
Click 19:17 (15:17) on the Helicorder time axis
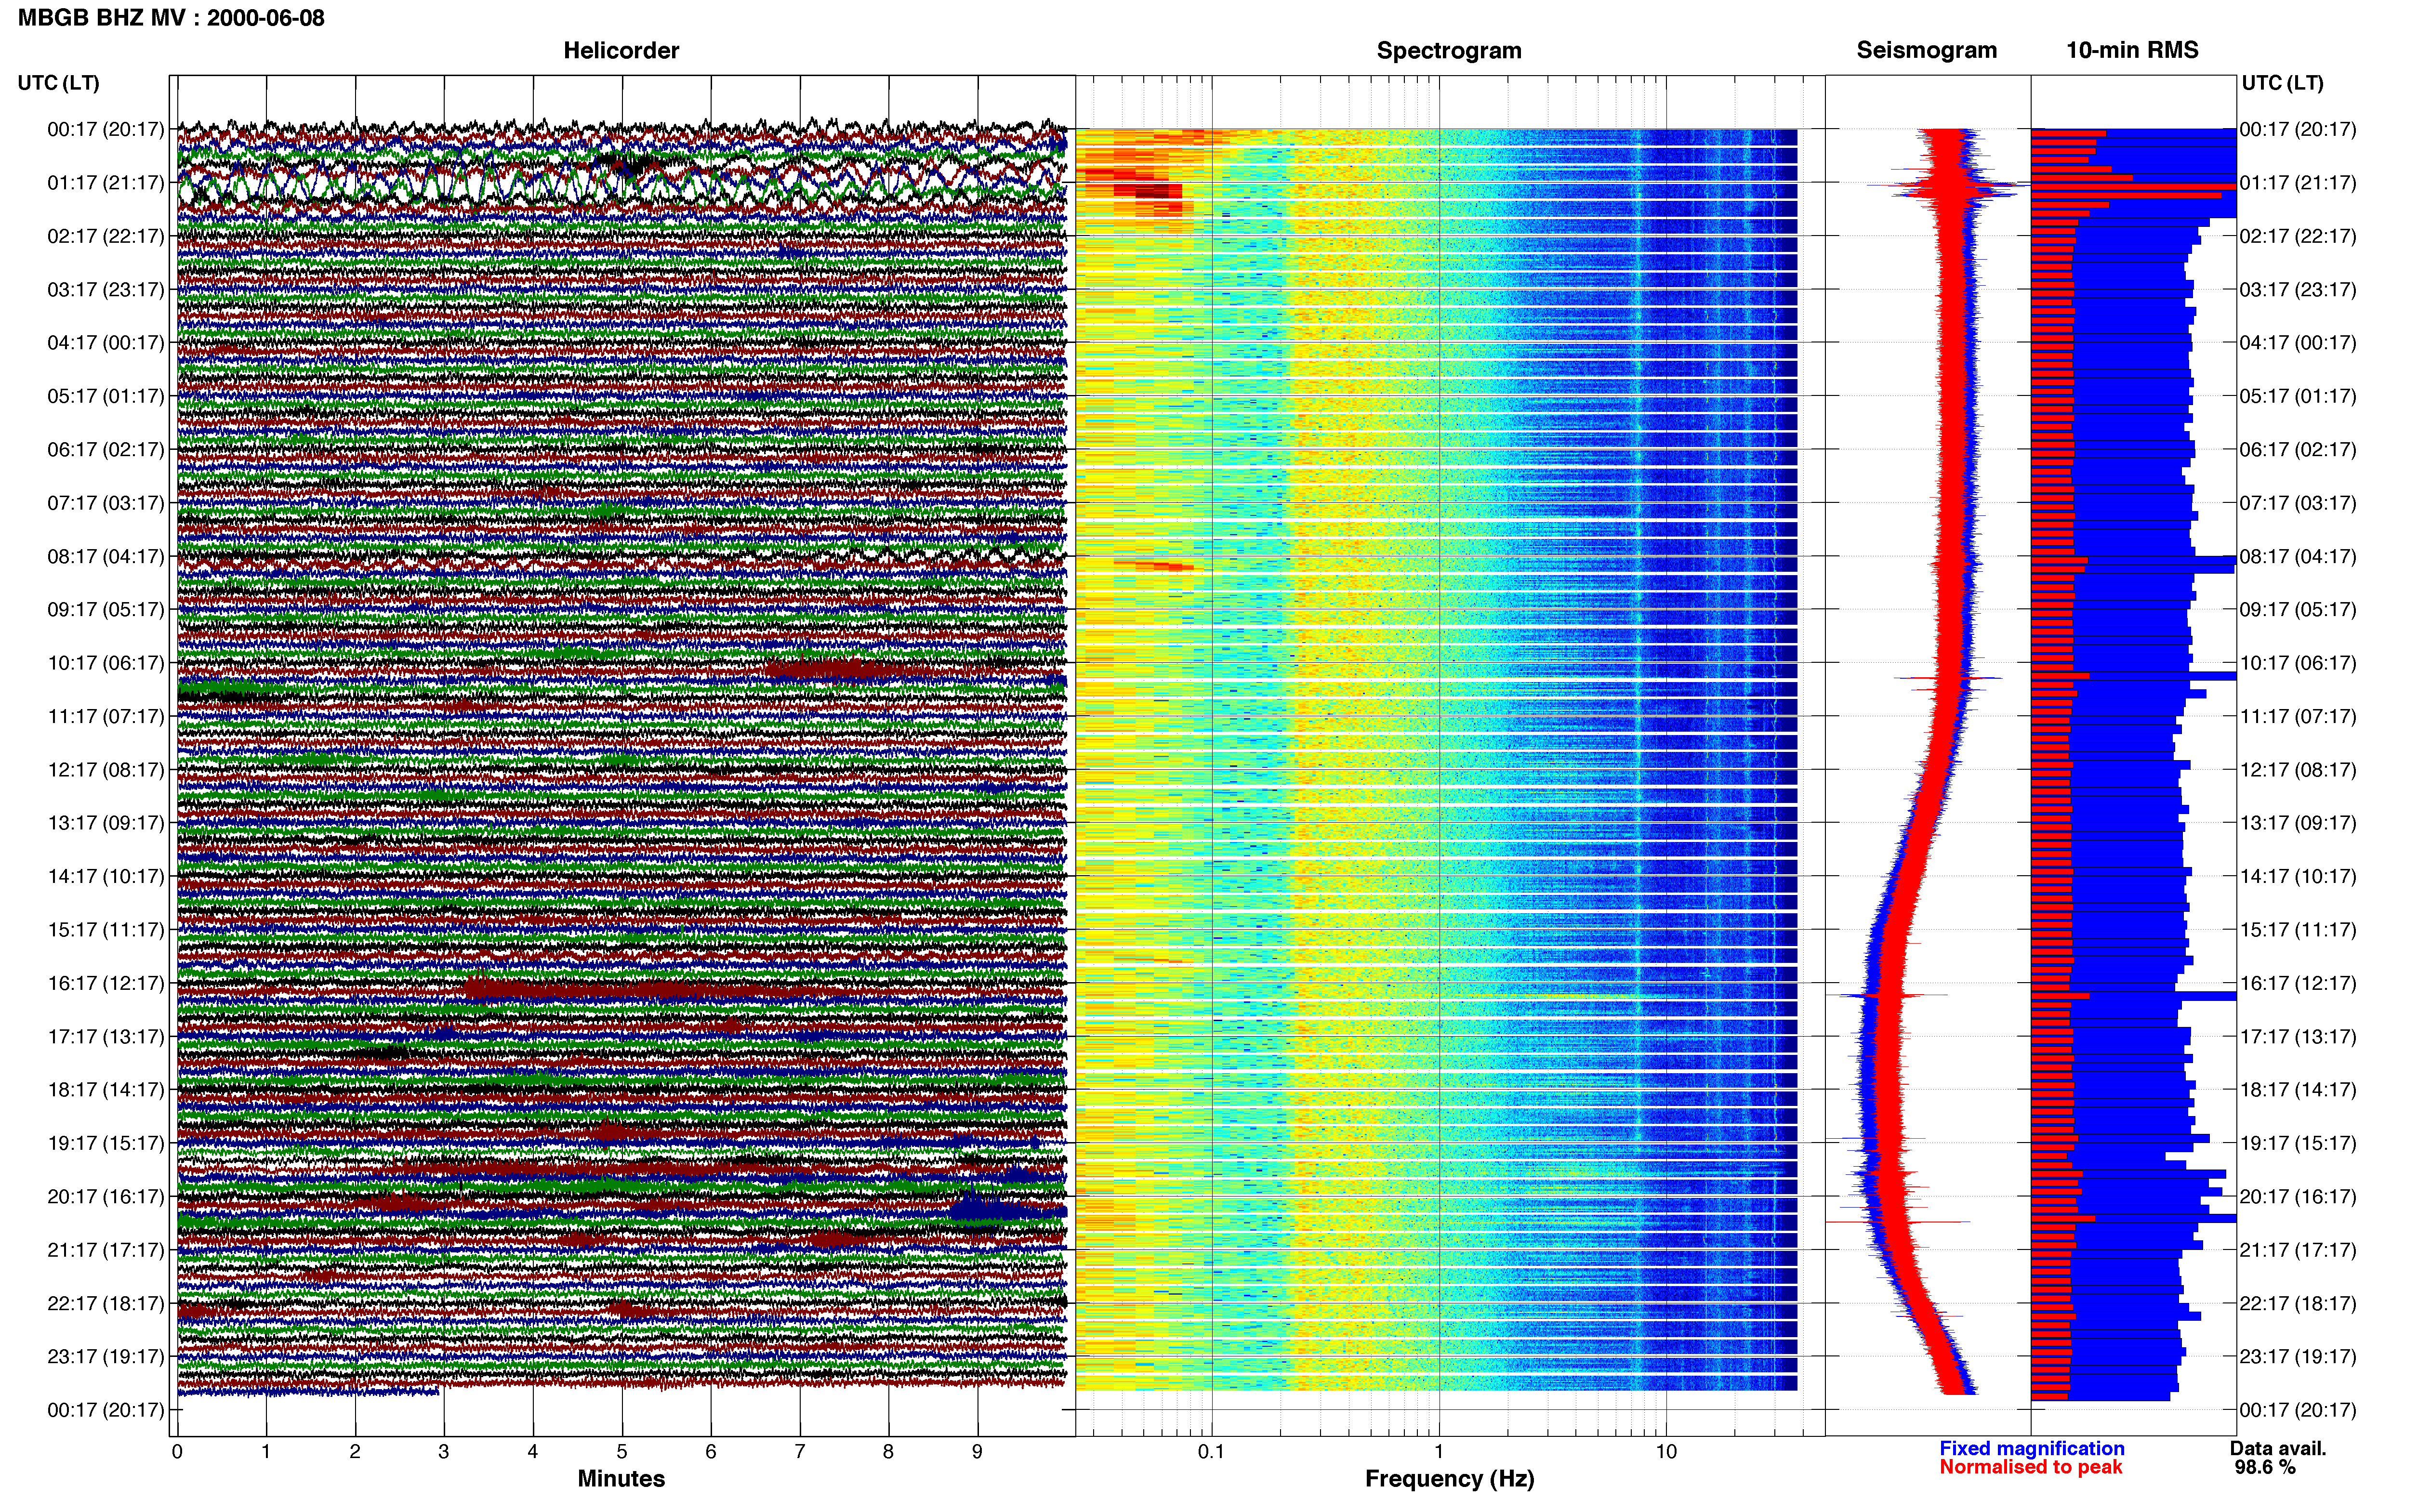(106, 1143)
